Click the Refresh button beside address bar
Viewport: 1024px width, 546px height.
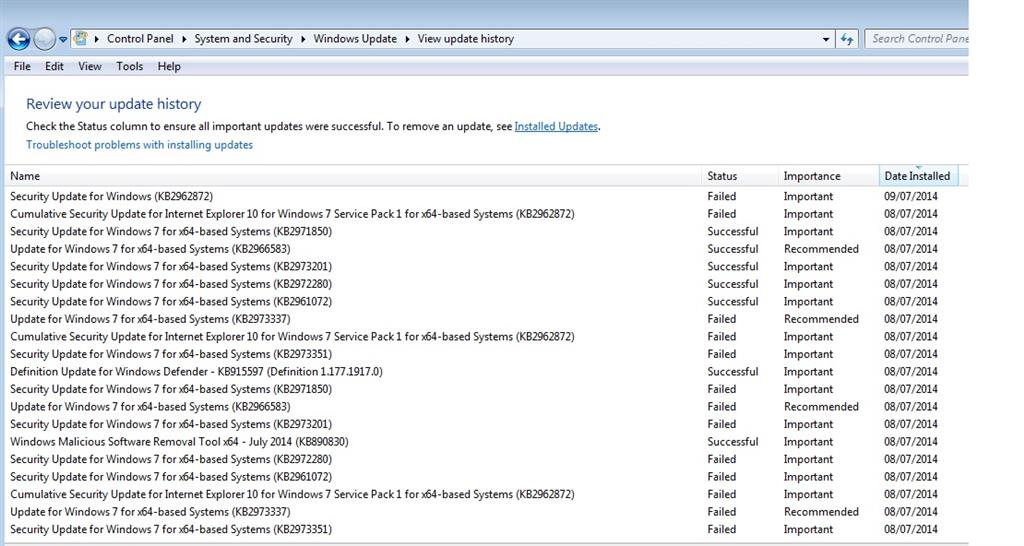tap(847, 39)
